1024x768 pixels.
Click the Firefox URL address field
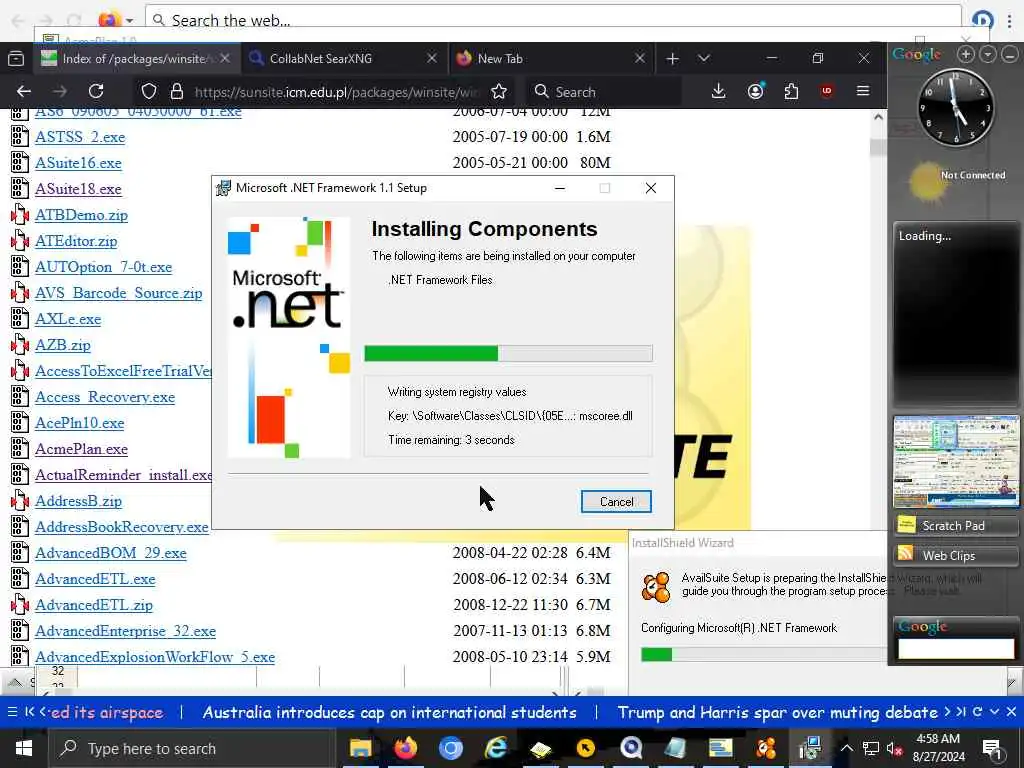click(x=336, y=92)
